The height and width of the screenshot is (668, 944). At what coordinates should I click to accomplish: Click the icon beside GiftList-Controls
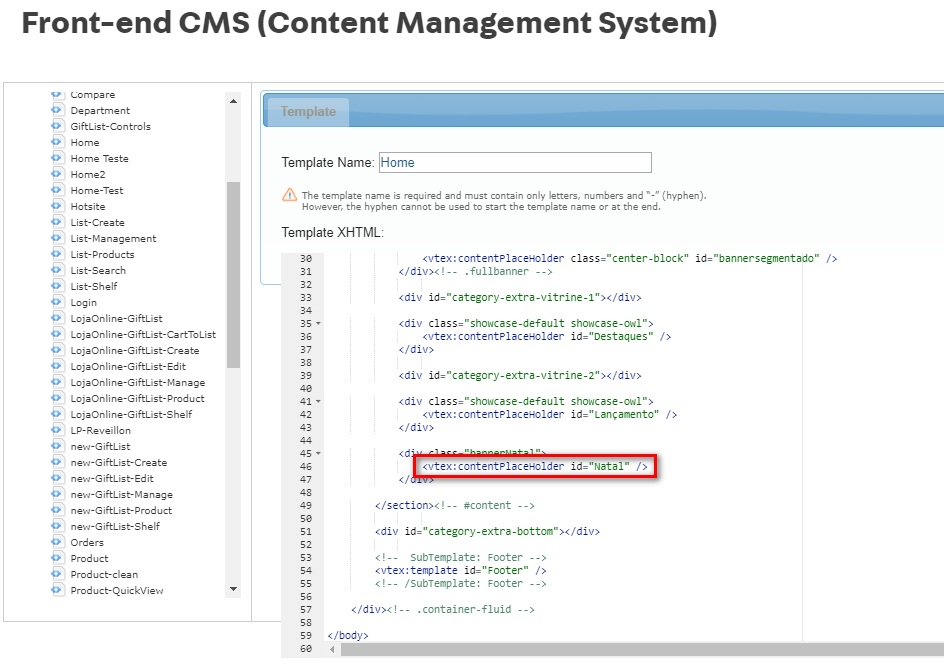[x=57, y=126]
